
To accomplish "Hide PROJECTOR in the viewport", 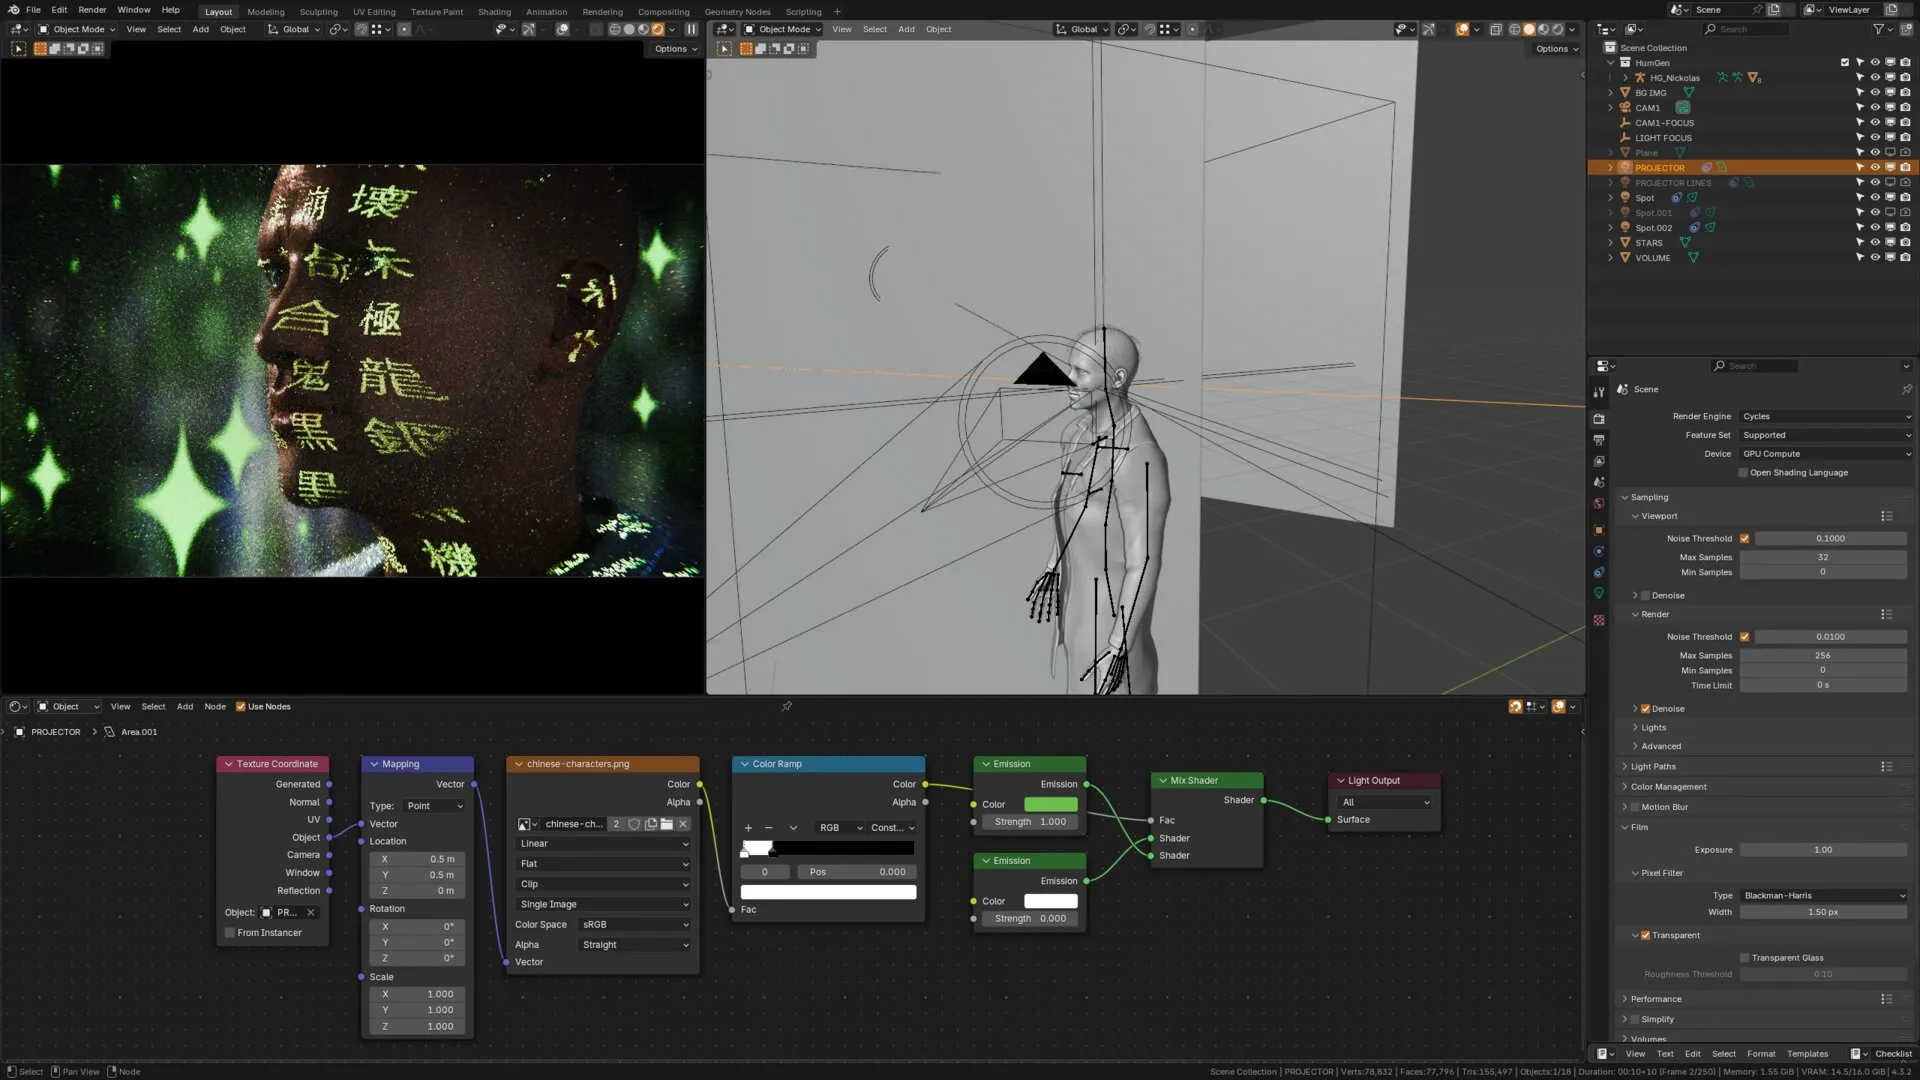I will (1875, 168).
